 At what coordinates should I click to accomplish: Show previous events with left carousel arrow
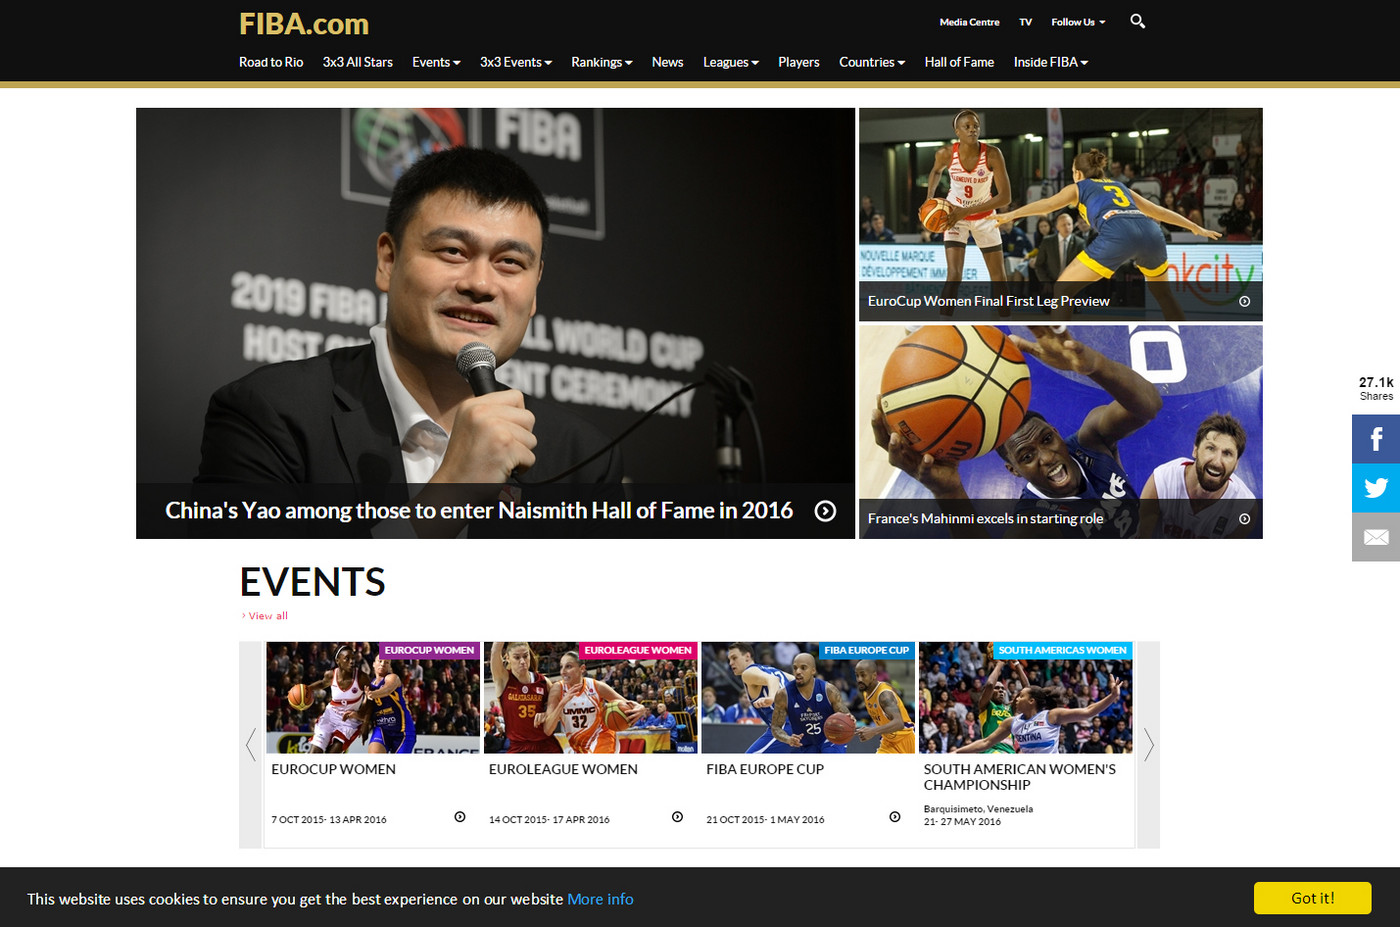click(x=251, y=745)
